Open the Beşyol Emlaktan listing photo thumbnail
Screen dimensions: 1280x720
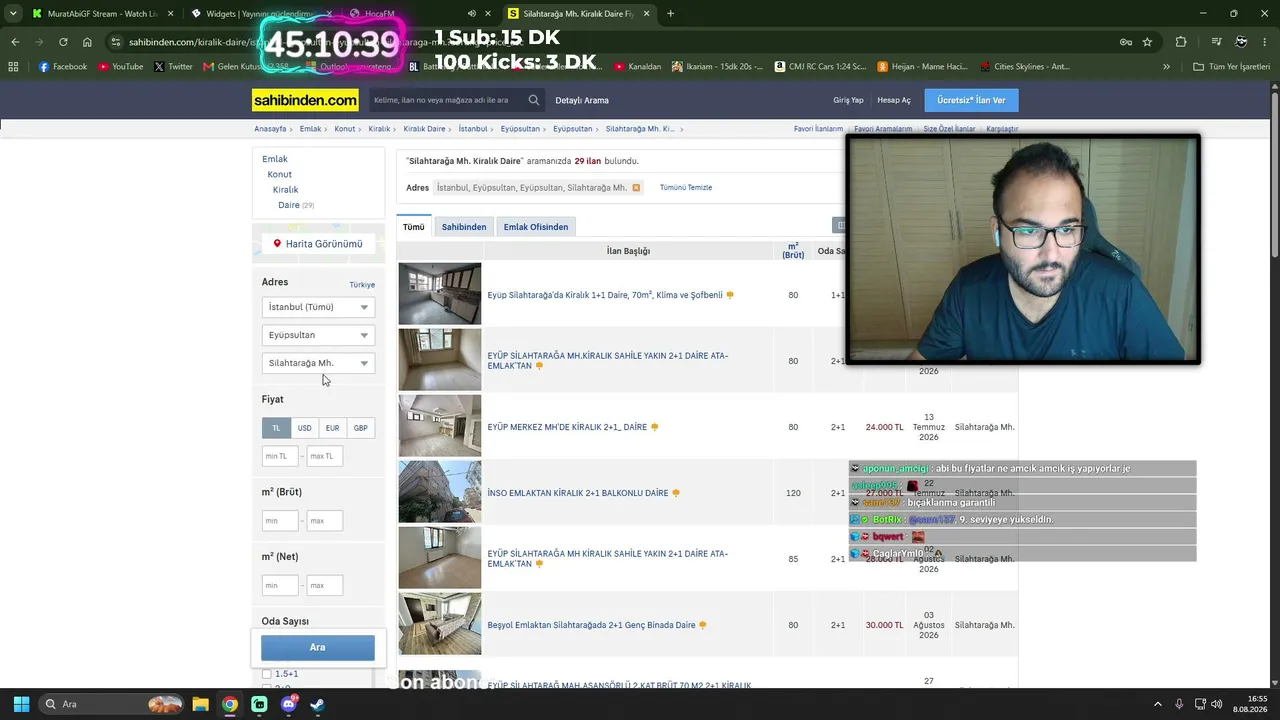click(x=440, y=624)
